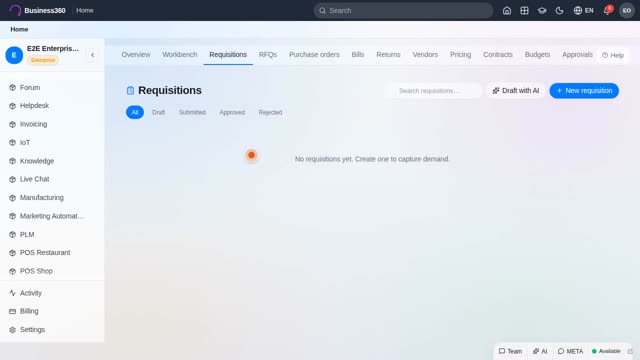
Task: Click the Enterprise plan badge
Action: (43, 60)
